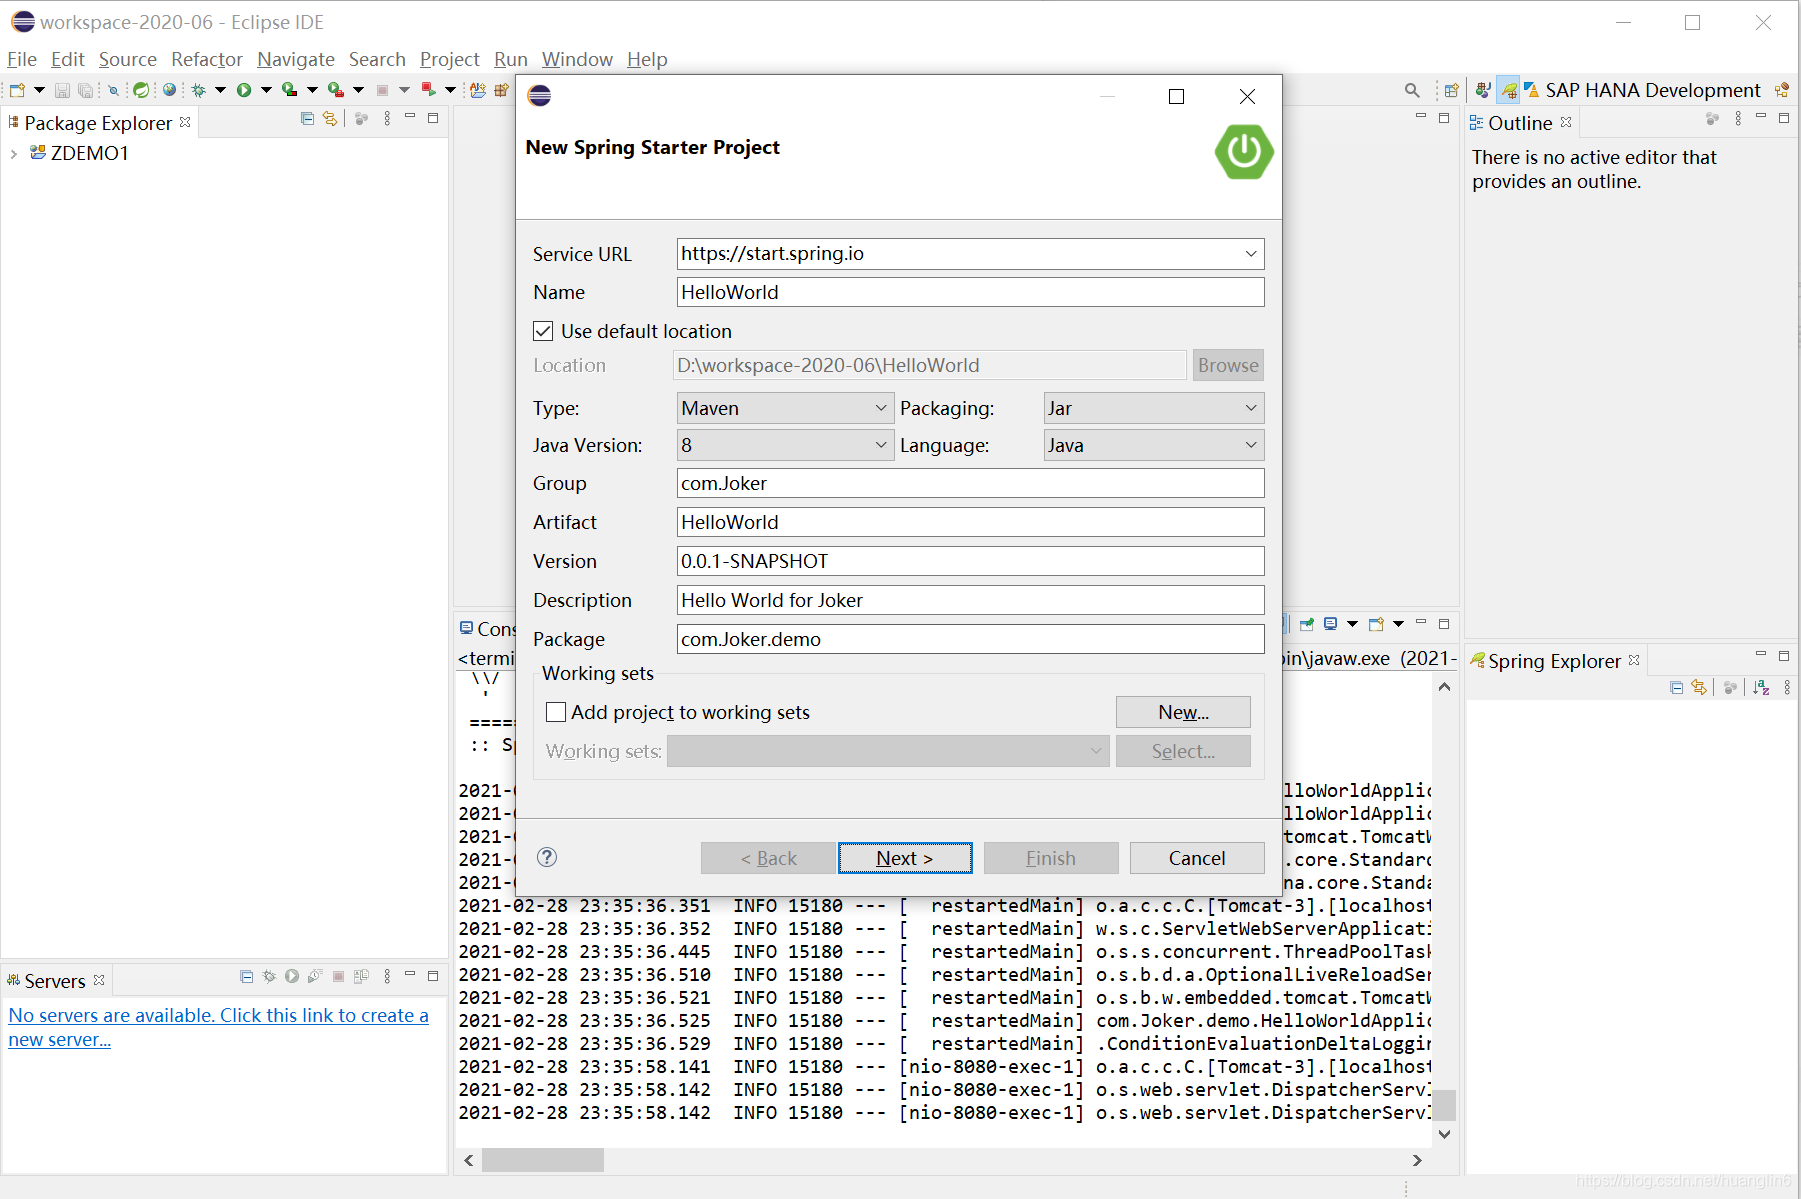Open the Window menu
The width and height of the screenshot is (1801, 1199).
pyautogui.click(x=577, y=59)
